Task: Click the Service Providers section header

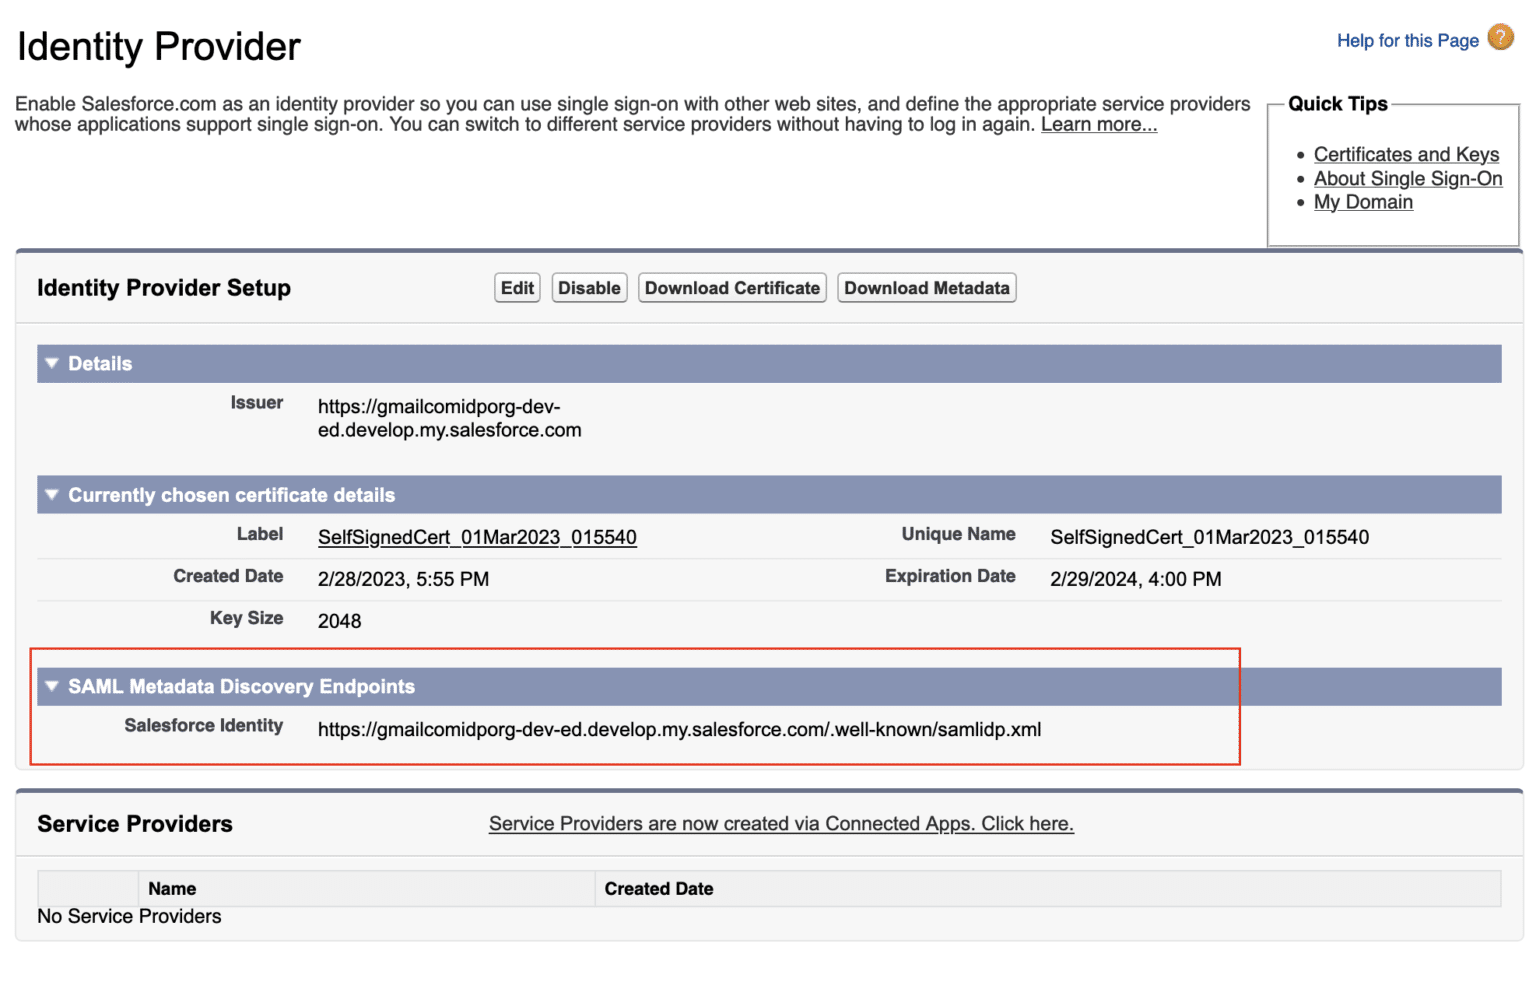Action: click(x=134, y=823)
